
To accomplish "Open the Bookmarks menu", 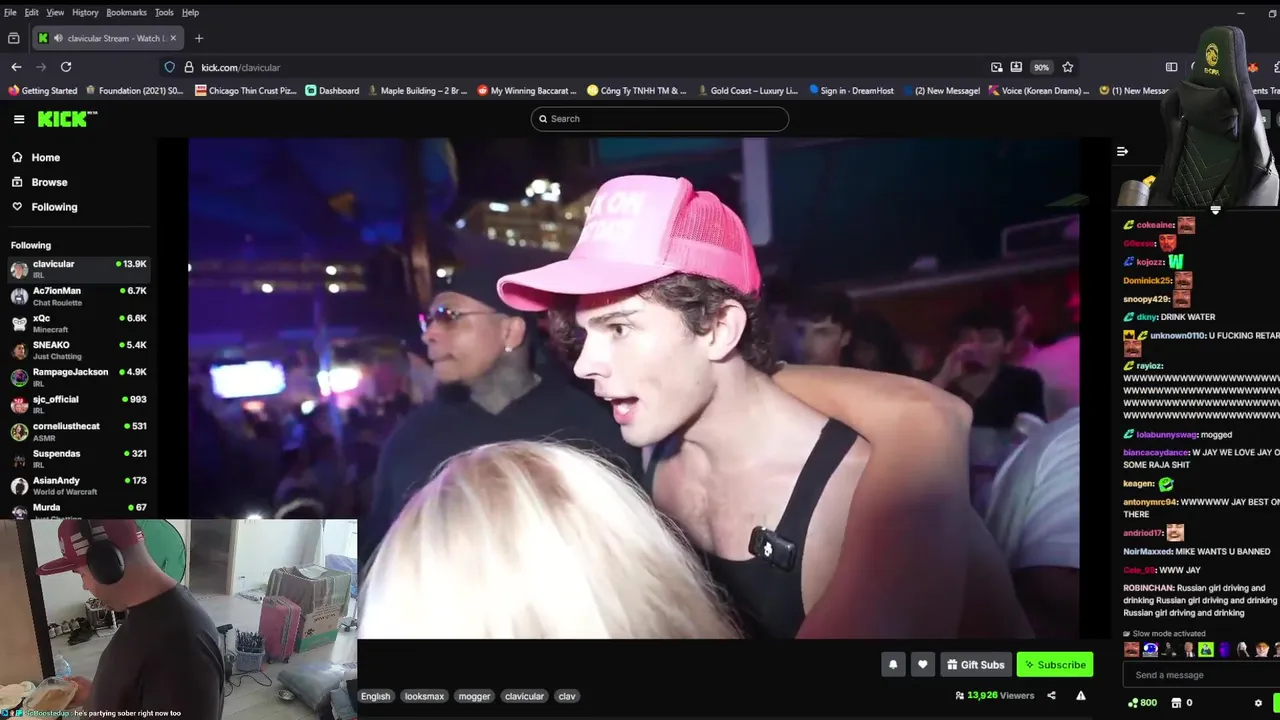I will [x=126, y=12].
